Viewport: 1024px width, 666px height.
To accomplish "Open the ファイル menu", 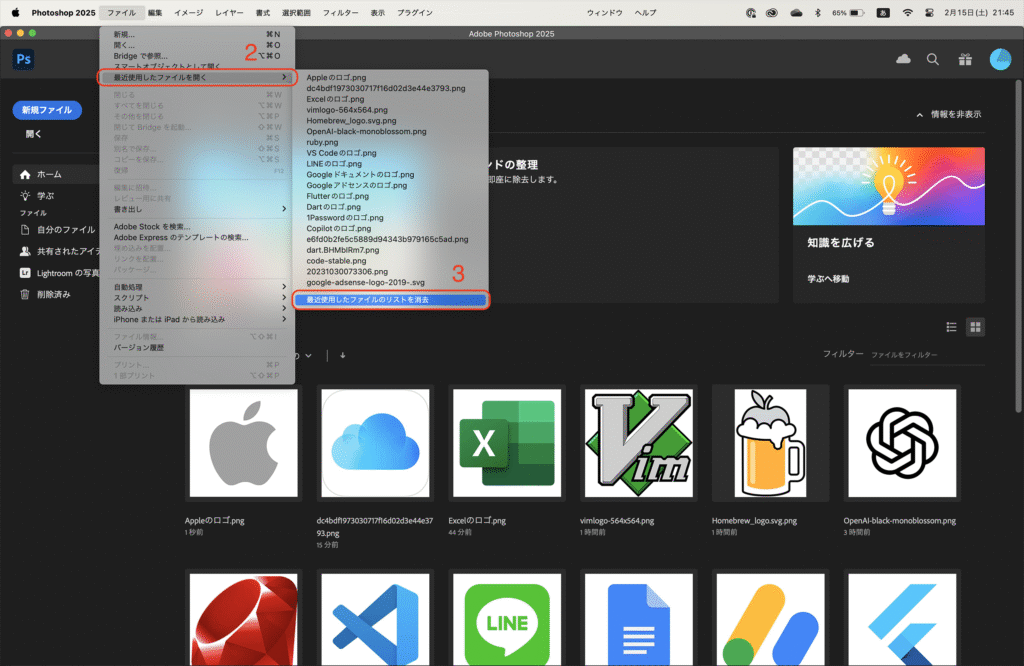I will tap(121, 12).
